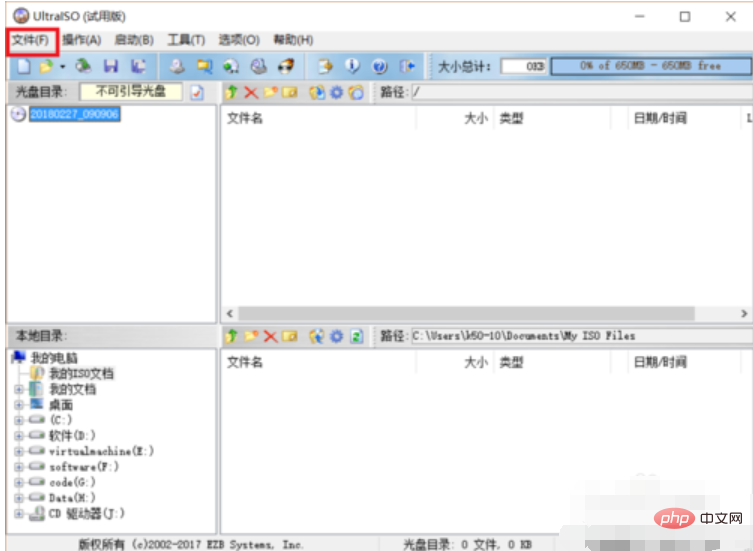This screenshot has height=551, width=753.
Task: Select the 20180227_090906 disc root node
Action: point(74,114)
